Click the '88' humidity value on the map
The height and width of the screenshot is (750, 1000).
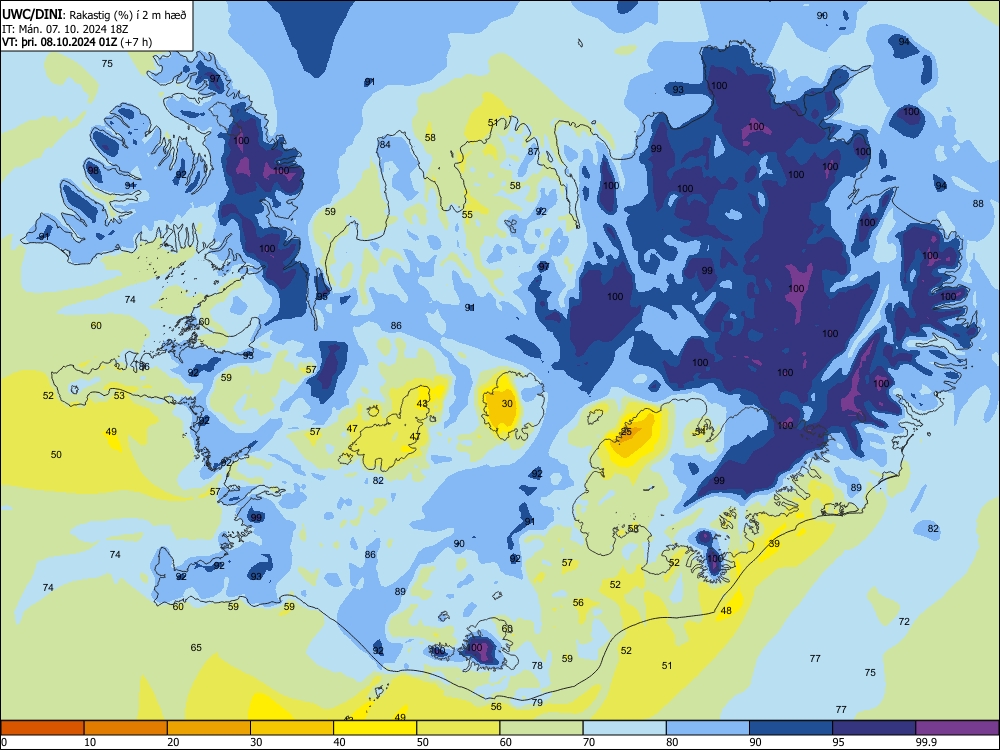click(978, 203)
